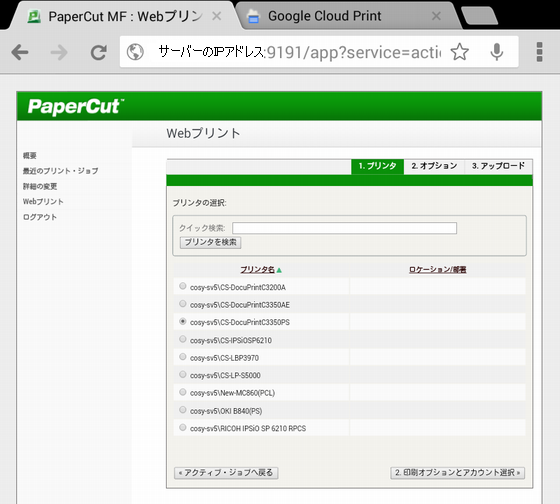This screenshot has height=504, width=560.
Task: Switch to the PaperCut MF Web print tab
Action: coord(121,16)
